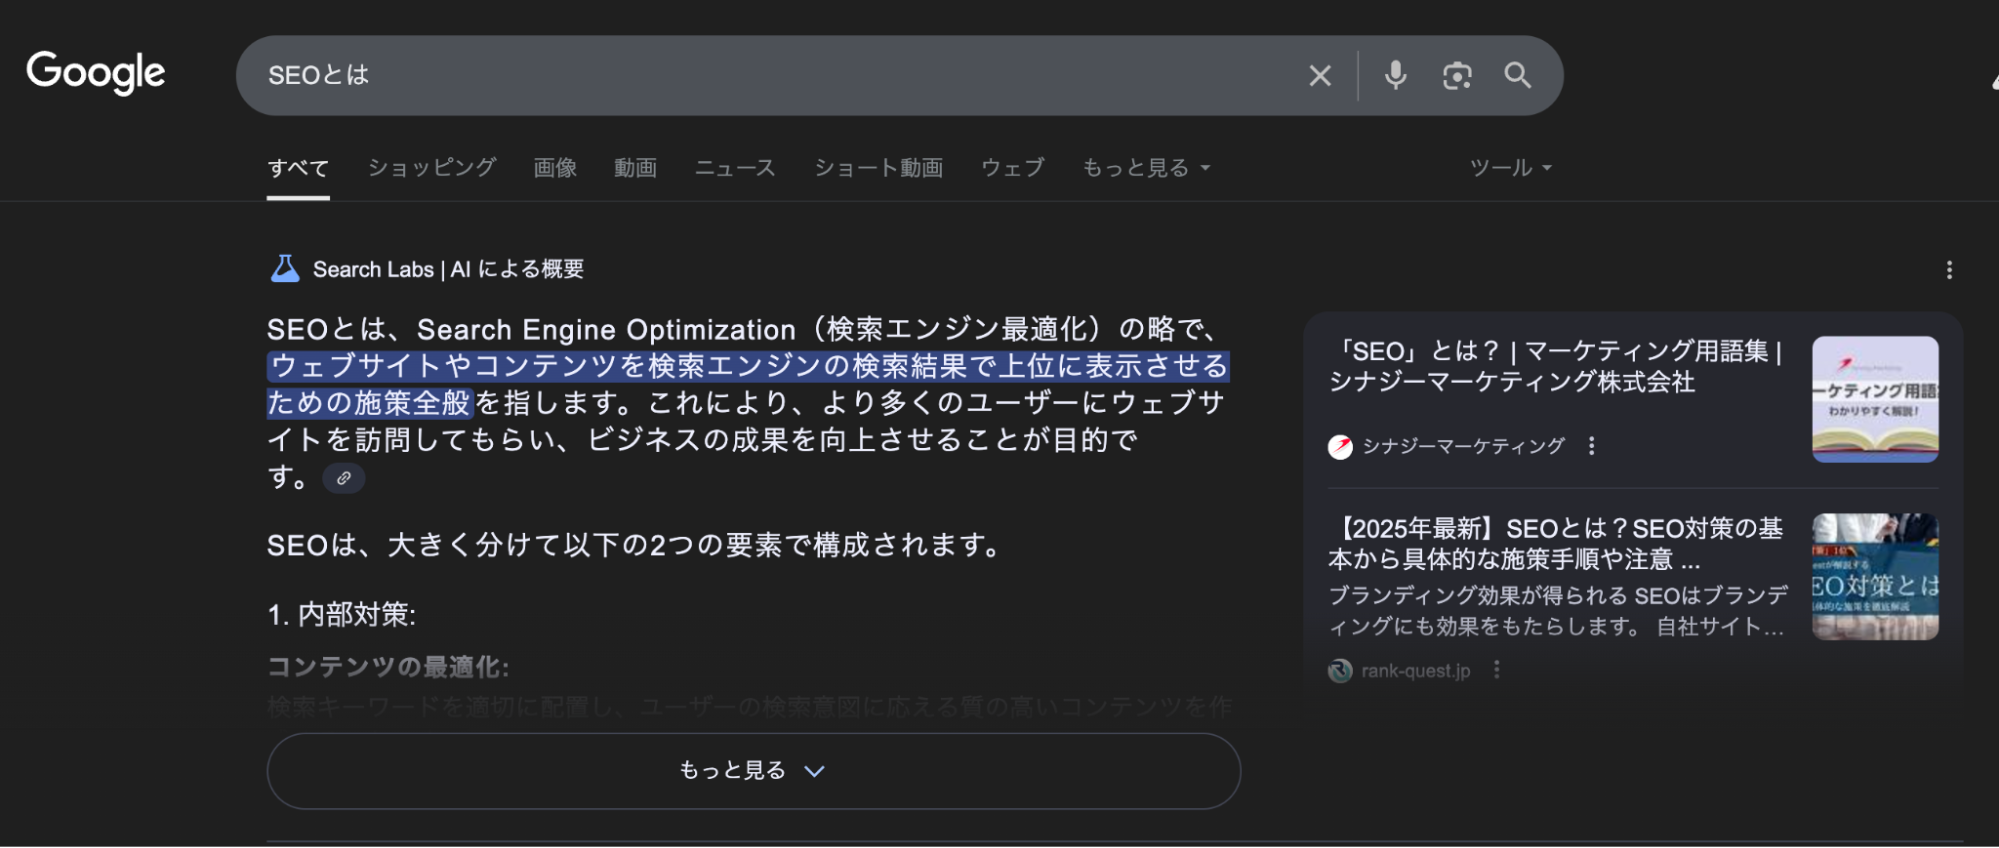Viewport: 1999px width, 848px height.
Task: Start voice search with microphone icon
Action: click(1396, 75)
